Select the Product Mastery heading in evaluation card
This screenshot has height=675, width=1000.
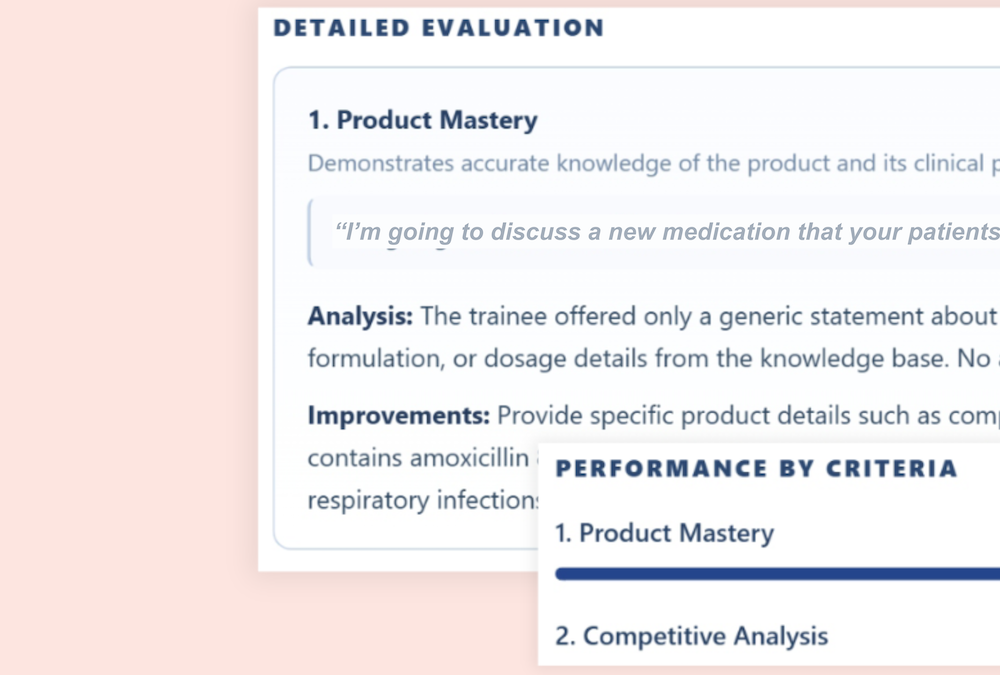pos(423,120)
